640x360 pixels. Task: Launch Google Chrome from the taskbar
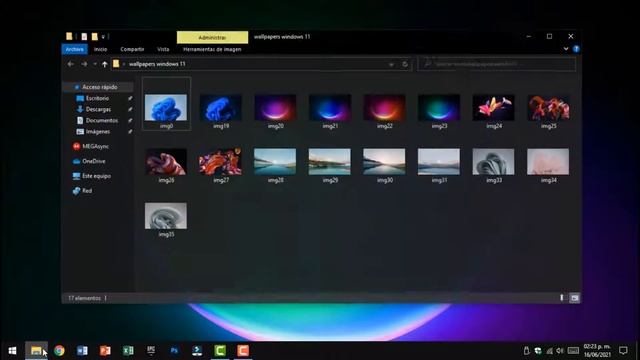click(59, 351)
